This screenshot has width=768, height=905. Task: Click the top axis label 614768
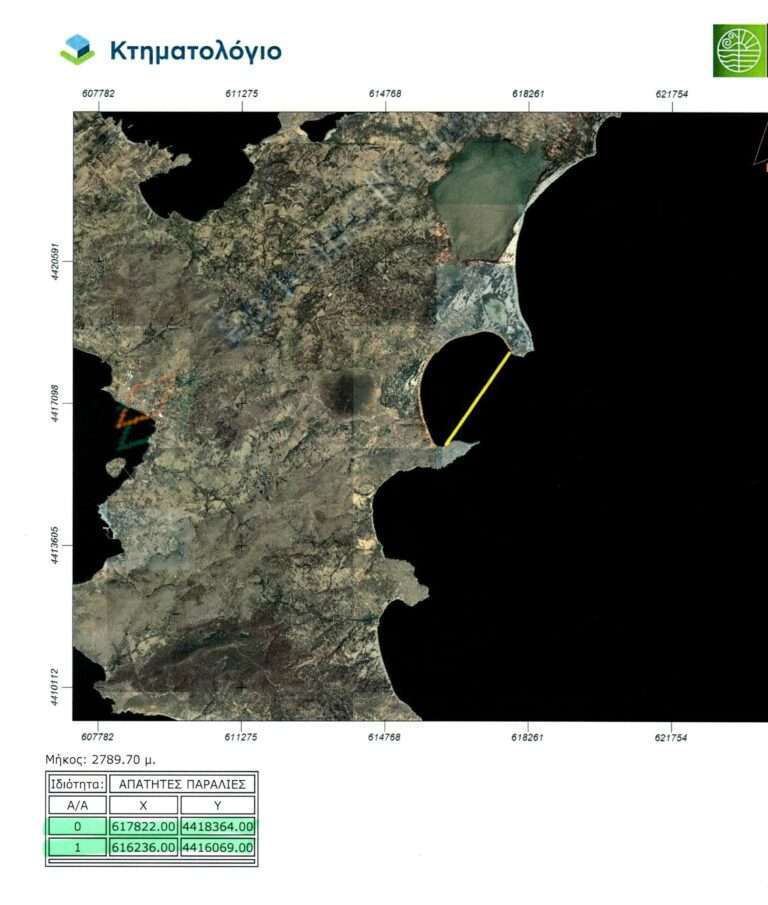[385, 93]
